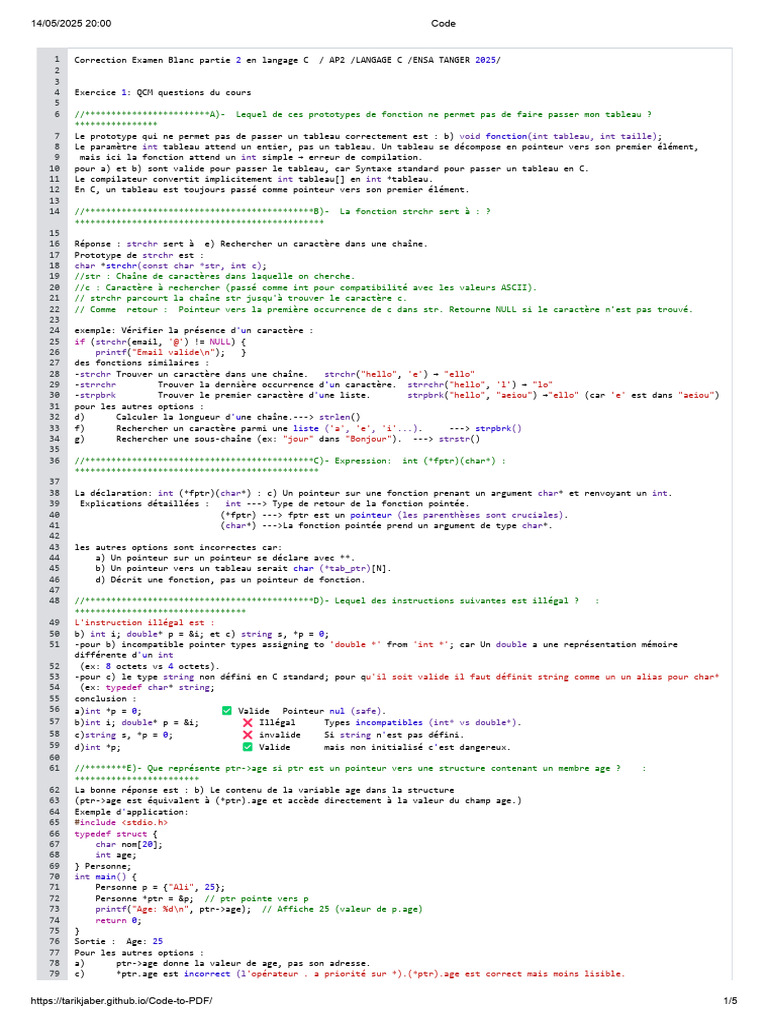768x1024 pixels.
Task: Open the tarikjaber.github.io Code-to-PDF footer URL
Action: 121,1000
